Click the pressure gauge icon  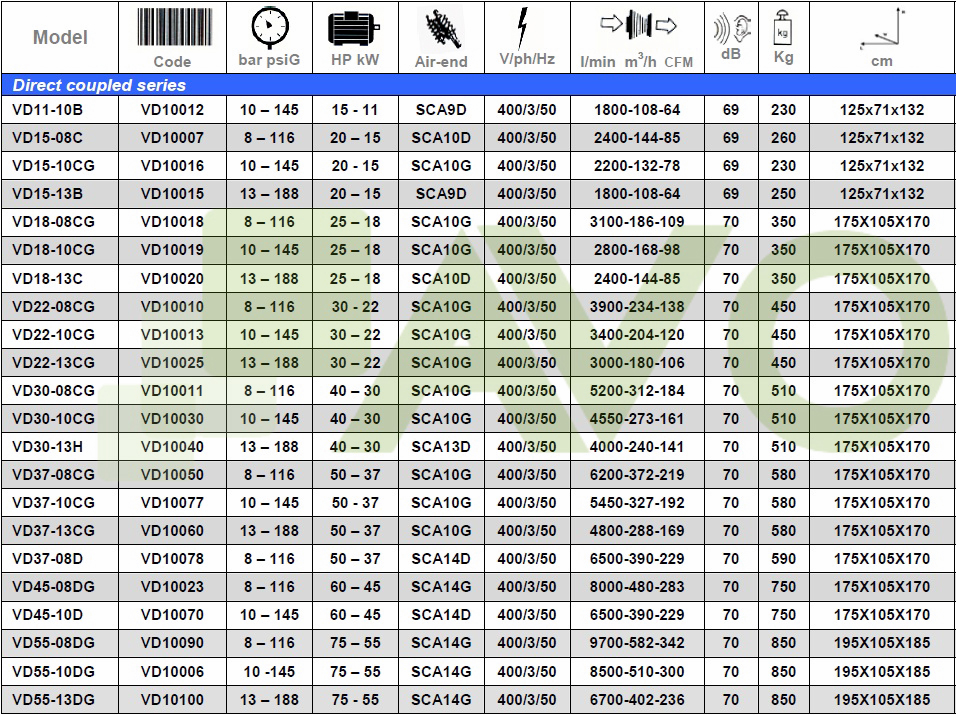(x=269, y=27)
